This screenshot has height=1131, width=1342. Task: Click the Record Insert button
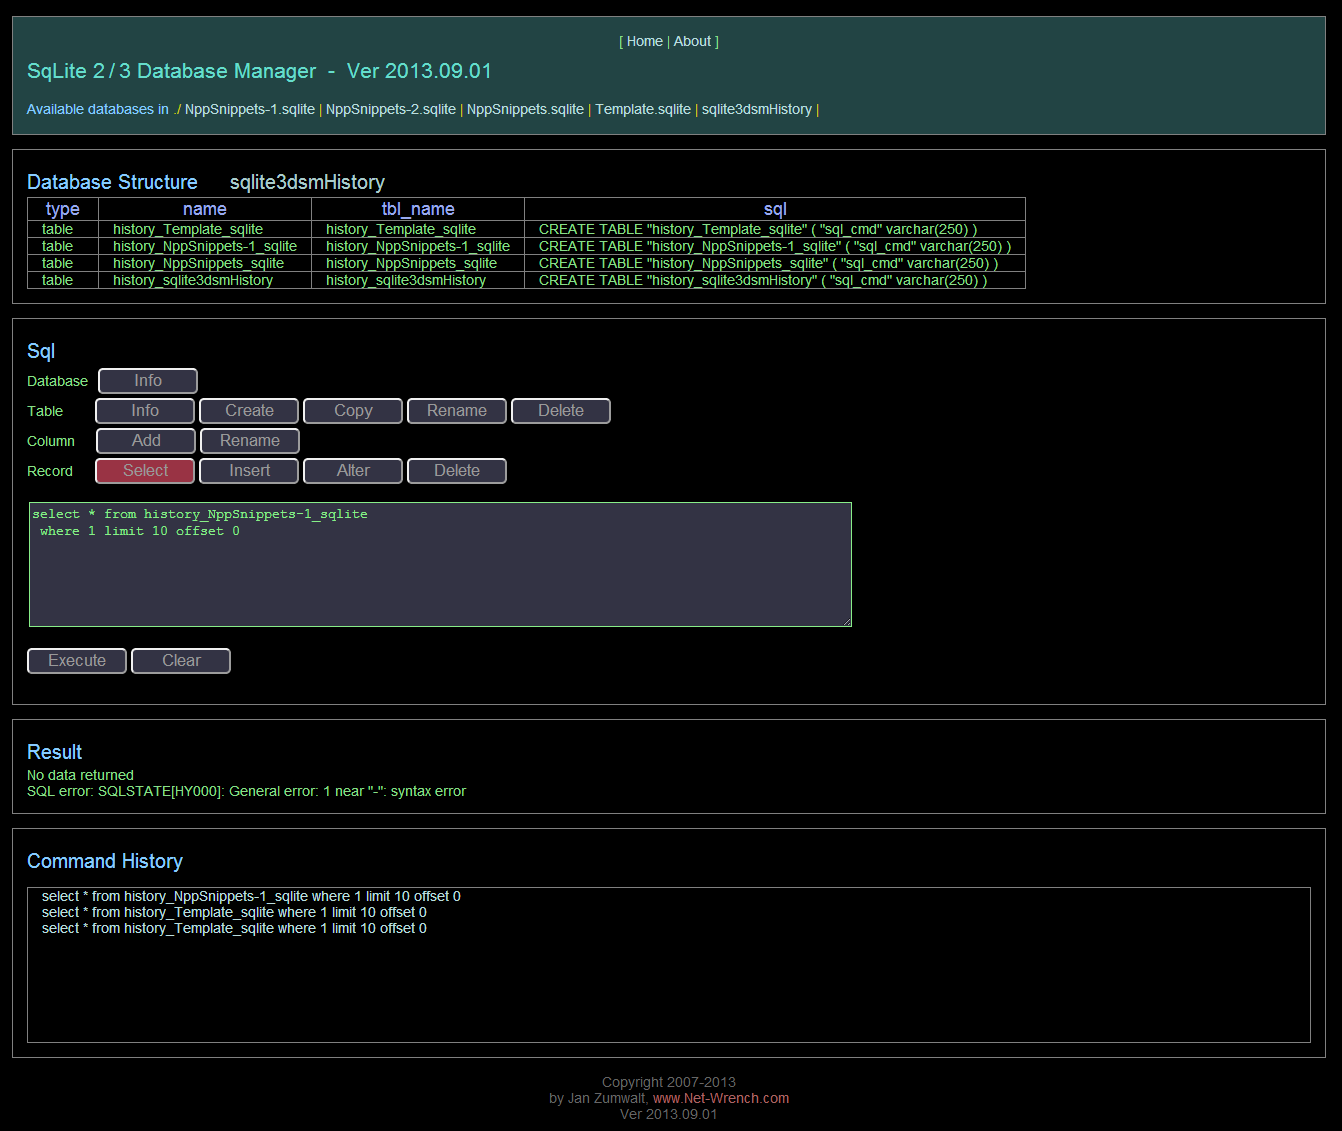click(x=250, y=471)
